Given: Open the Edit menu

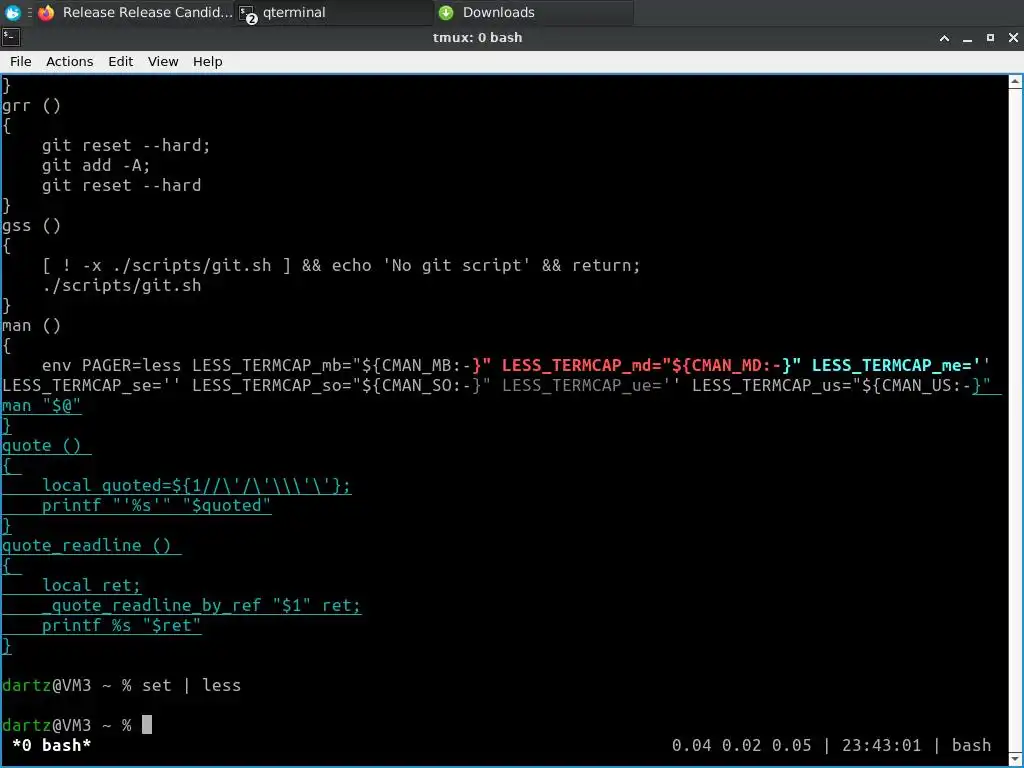Looking at the screenshot, I should coord(120,61).
